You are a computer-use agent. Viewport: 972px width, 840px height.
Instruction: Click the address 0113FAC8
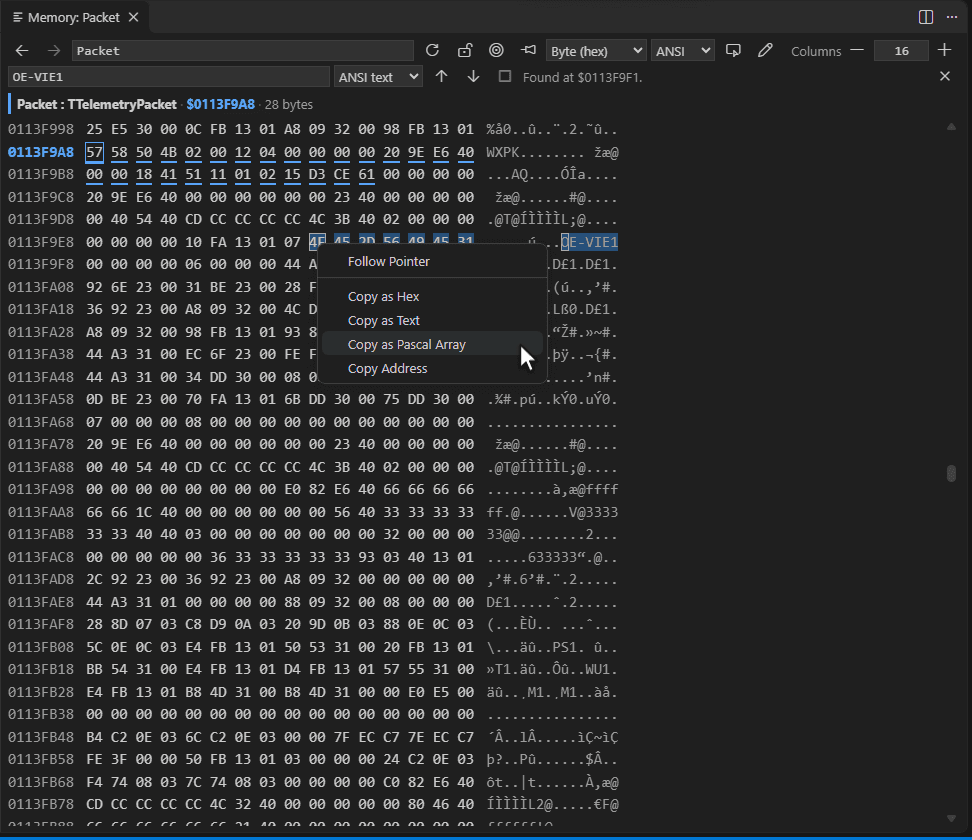(41, 557)
